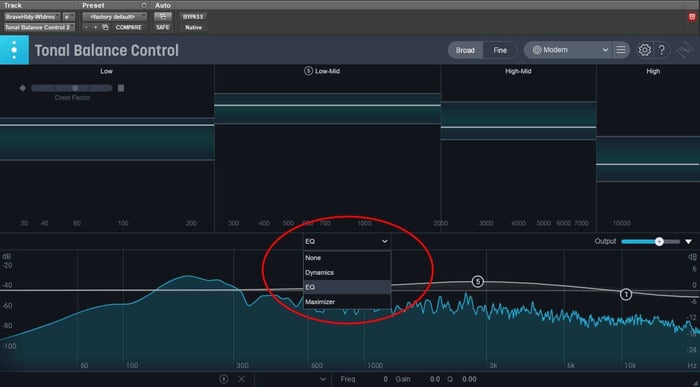Open help with the question mark icon
This screenshot has width=700, height=387.
(x=662, y=50)
